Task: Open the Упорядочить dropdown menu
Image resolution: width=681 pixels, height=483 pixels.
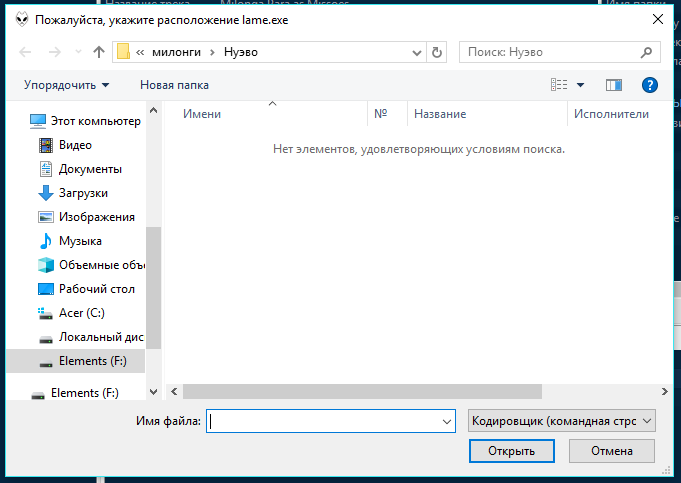Action: pos(66,85)
